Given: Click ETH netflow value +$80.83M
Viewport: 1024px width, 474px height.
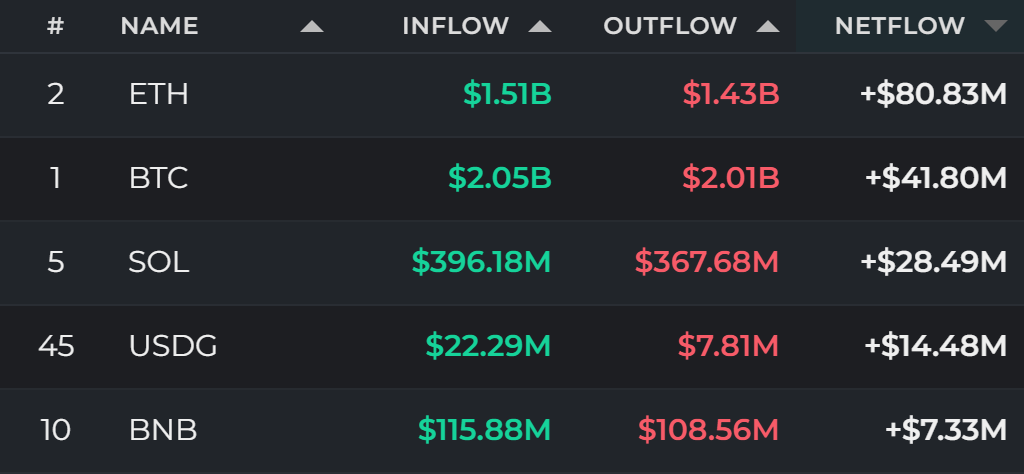Looking at the screenshot, I should click(x=933, y=95).
